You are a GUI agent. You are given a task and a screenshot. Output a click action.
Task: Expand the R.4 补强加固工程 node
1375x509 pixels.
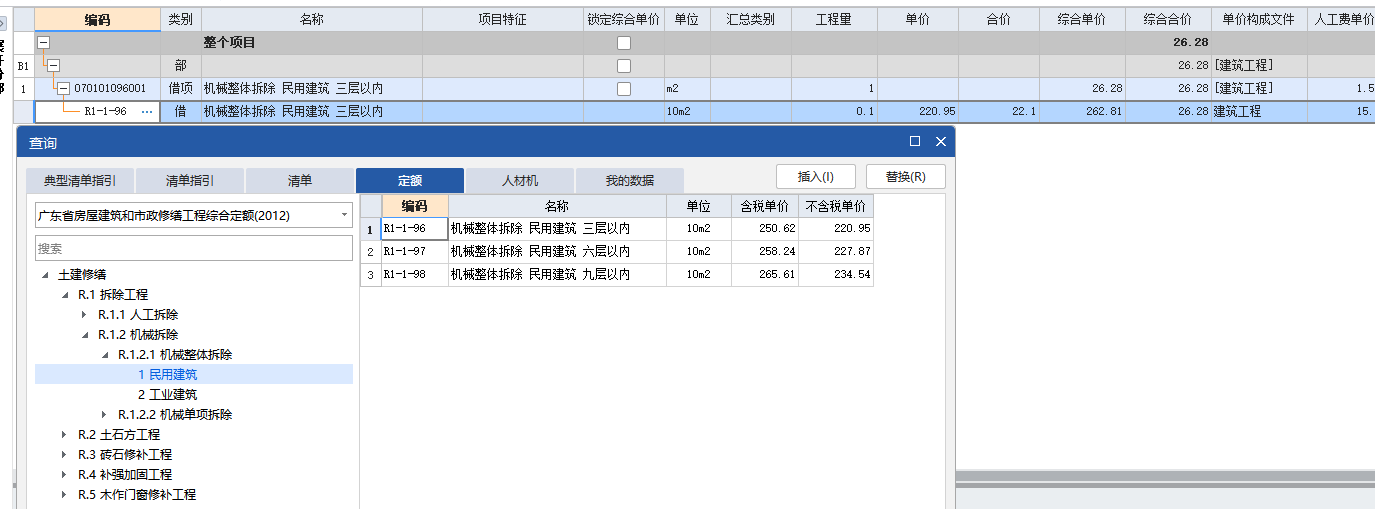click(64, 475)
